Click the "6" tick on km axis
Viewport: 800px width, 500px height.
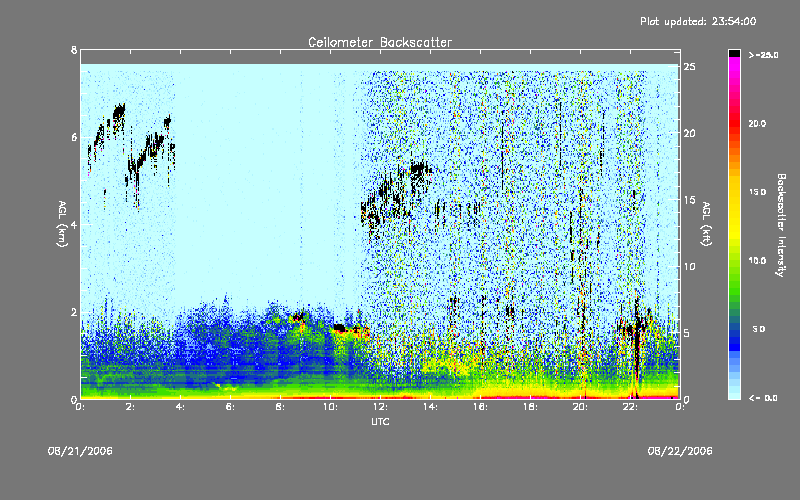pos(74,137)
